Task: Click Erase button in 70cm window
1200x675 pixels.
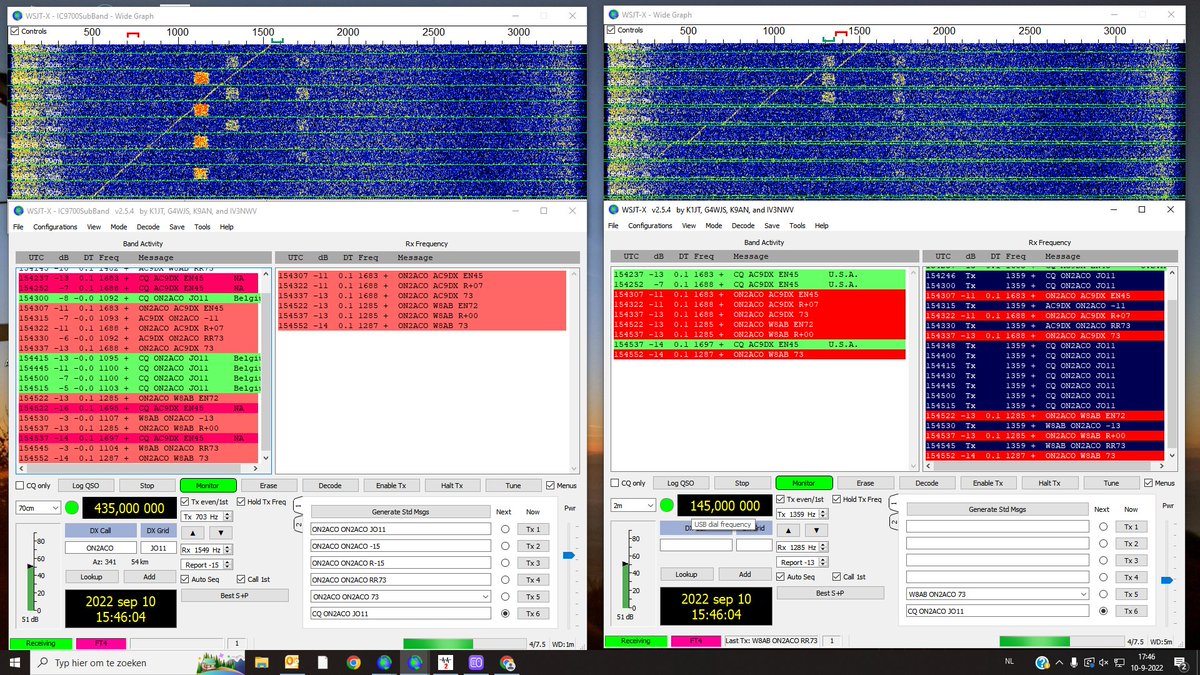Action: [268, 485]
